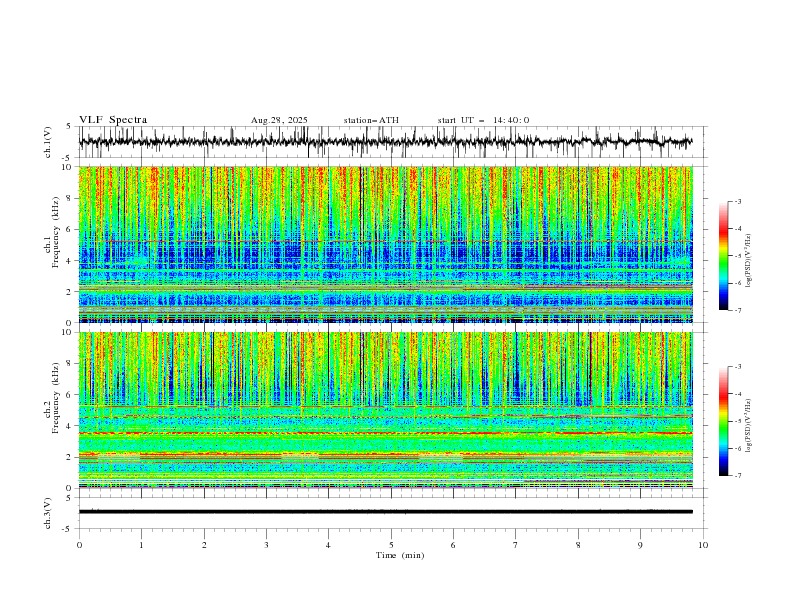
Task: Click the time axis tick label "1"
Action: (x=141, y=545)
